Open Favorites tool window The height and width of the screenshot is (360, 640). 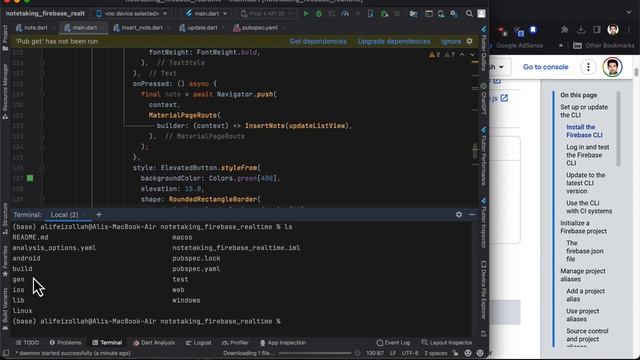[5, 261]
